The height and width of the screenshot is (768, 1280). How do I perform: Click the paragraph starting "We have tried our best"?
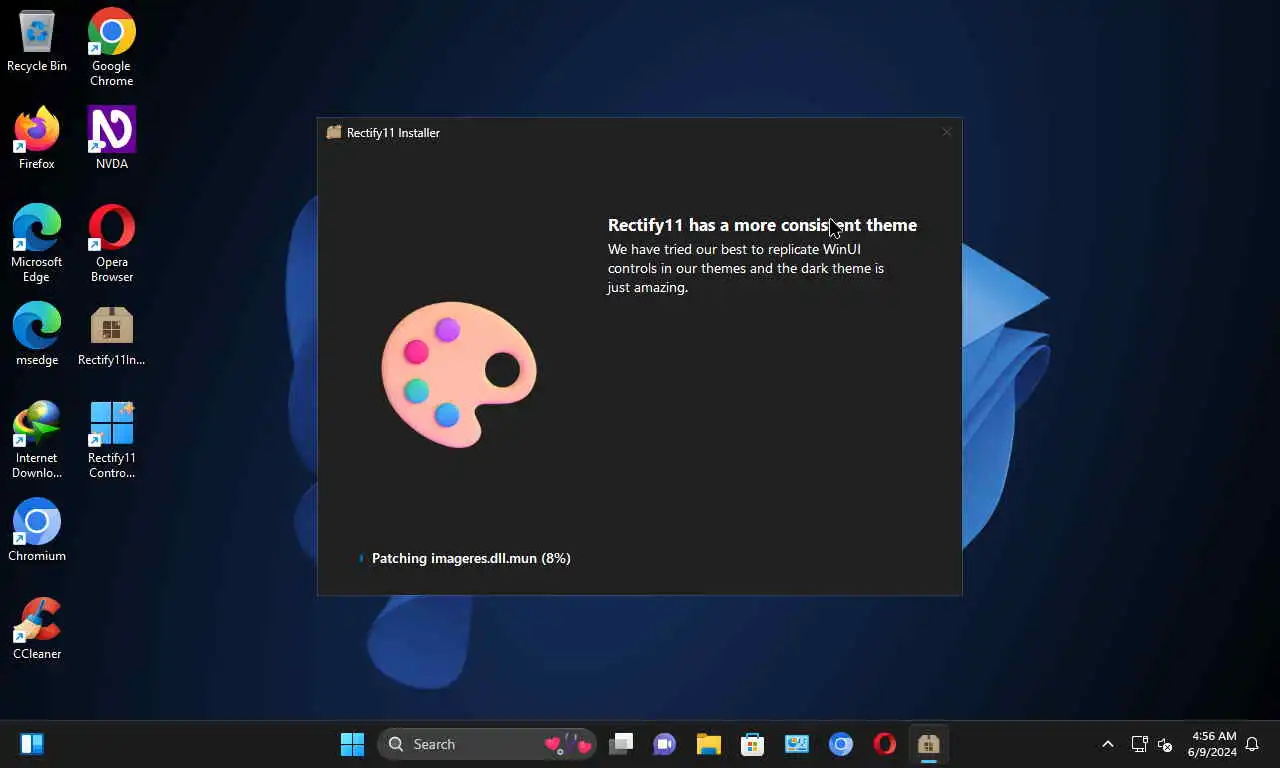[746, 268]
